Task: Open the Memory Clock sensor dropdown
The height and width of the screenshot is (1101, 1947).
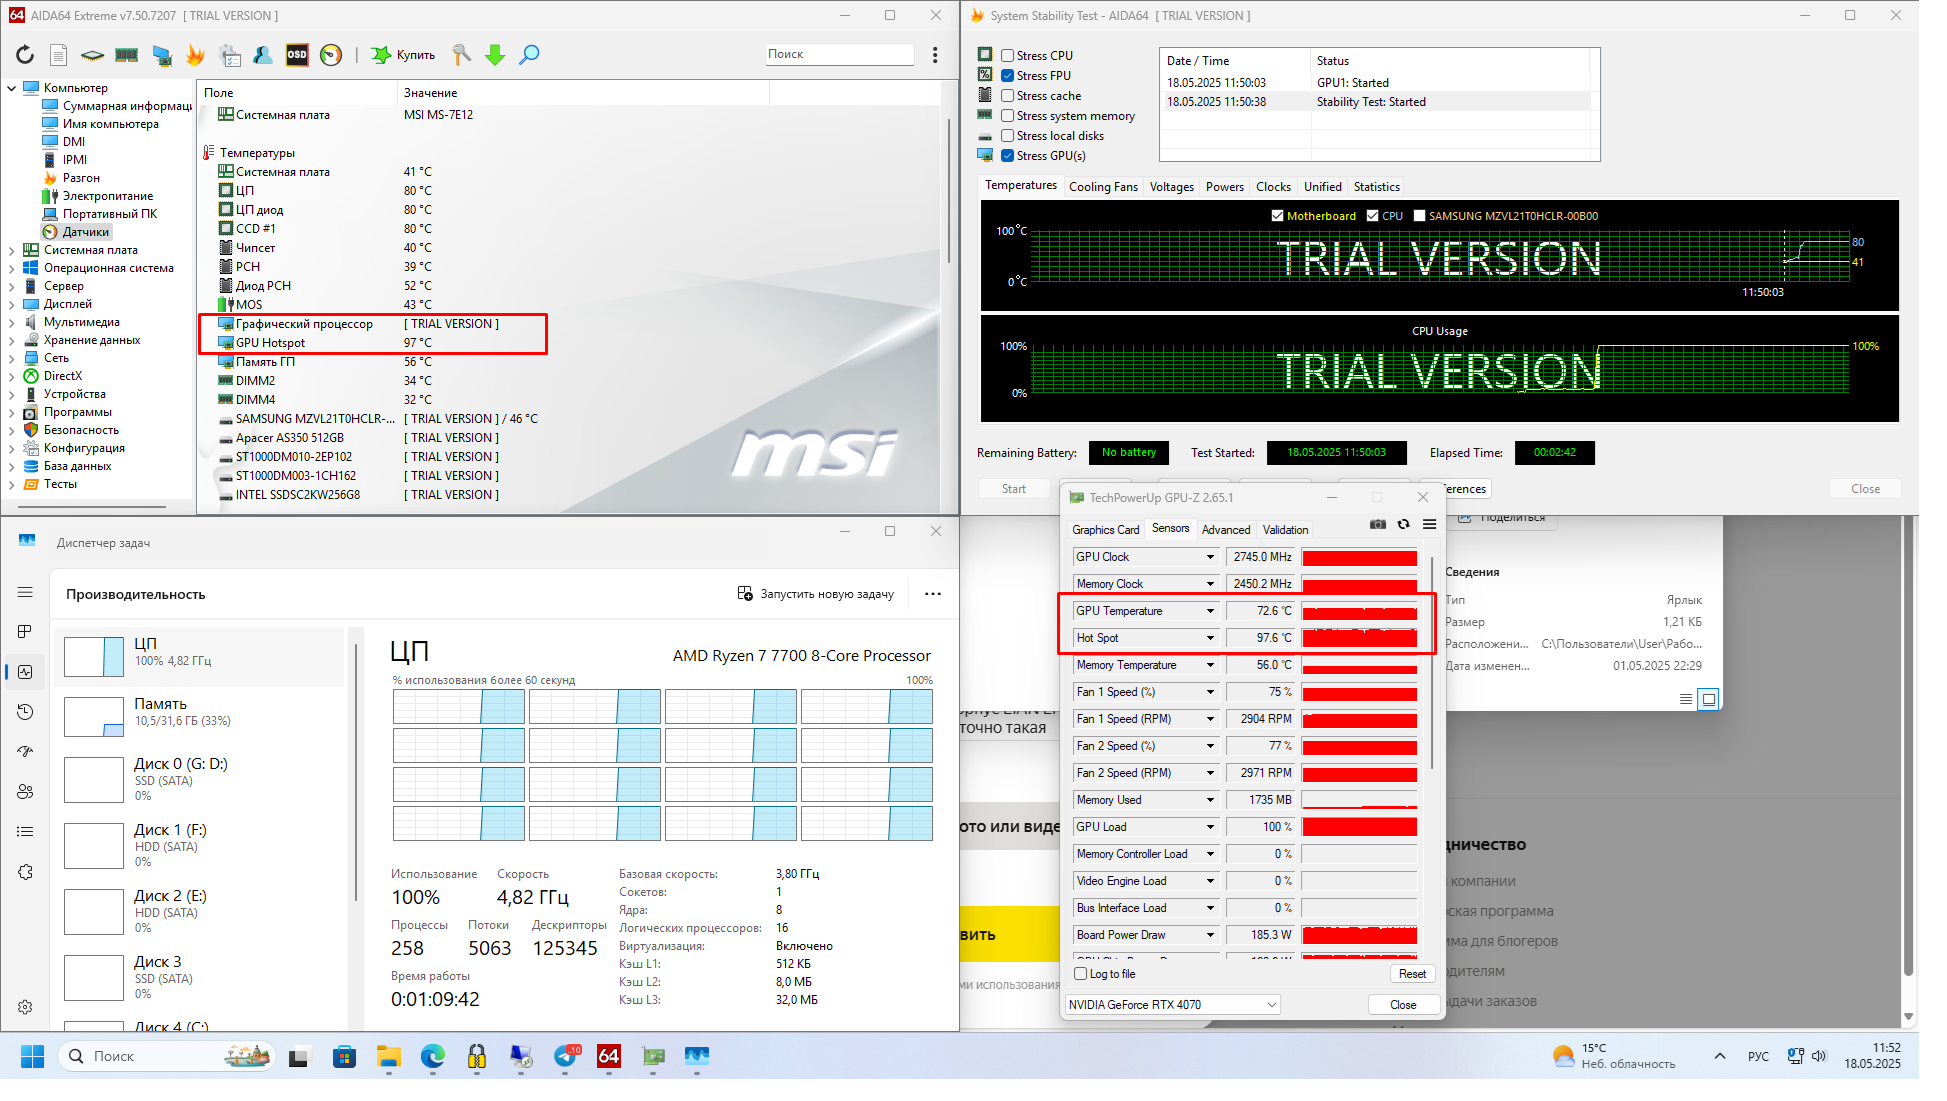Action: point(1210,584)
